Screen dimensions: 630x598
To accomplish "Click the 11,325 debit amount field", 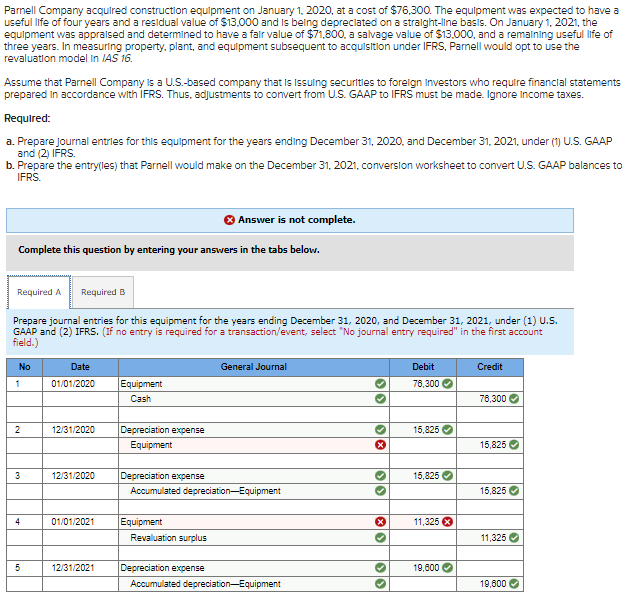I will (423, 522).
